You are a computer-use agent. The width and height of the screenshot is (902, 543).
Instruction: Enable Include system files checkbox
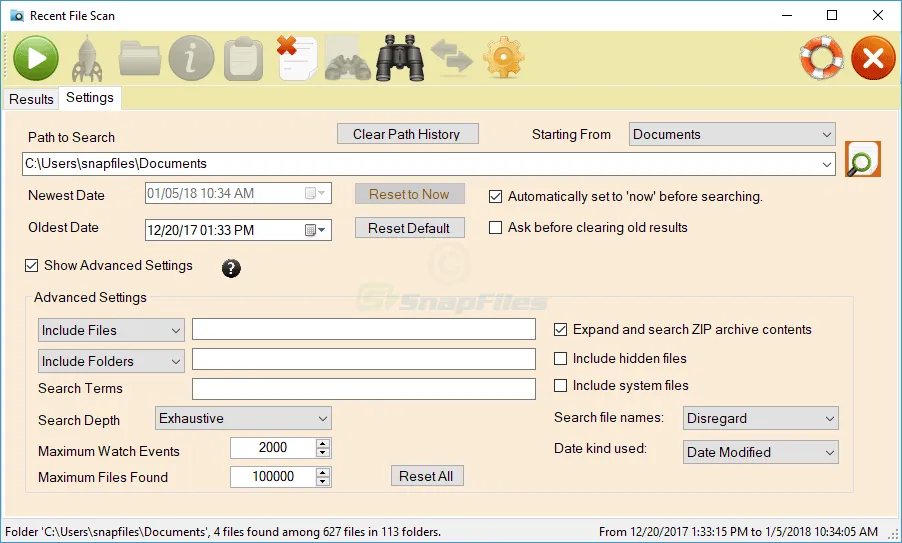tap(560, 385)
